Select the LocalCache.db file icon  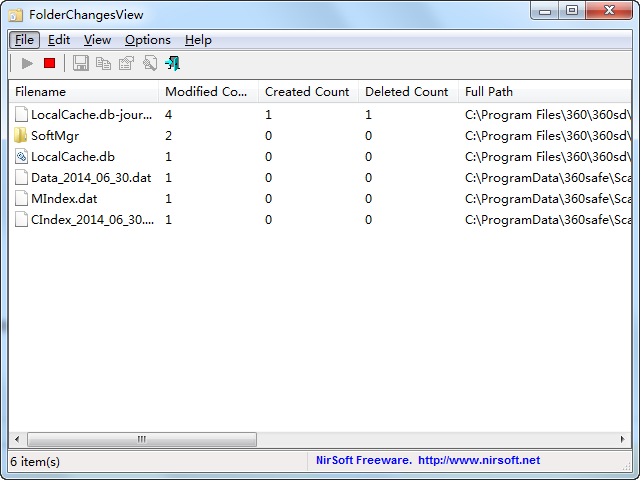(21, 157)
